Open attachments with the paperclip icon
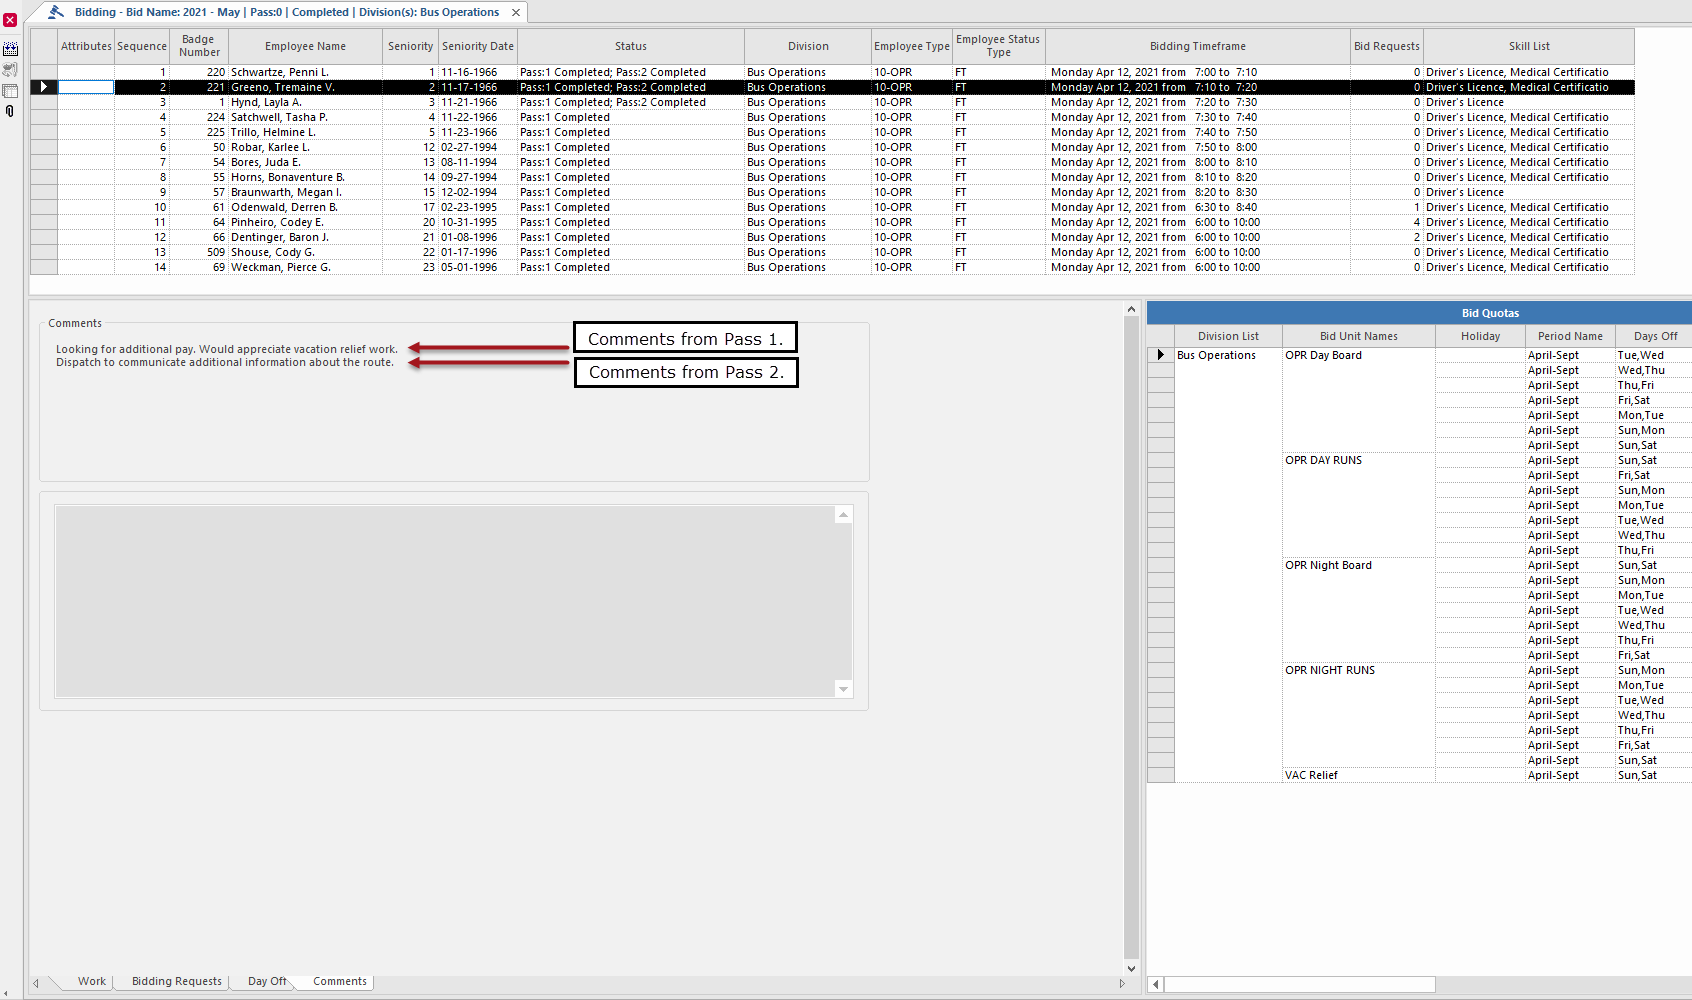This screenshot has height=1000, width=1692. (x=10, y=111)
